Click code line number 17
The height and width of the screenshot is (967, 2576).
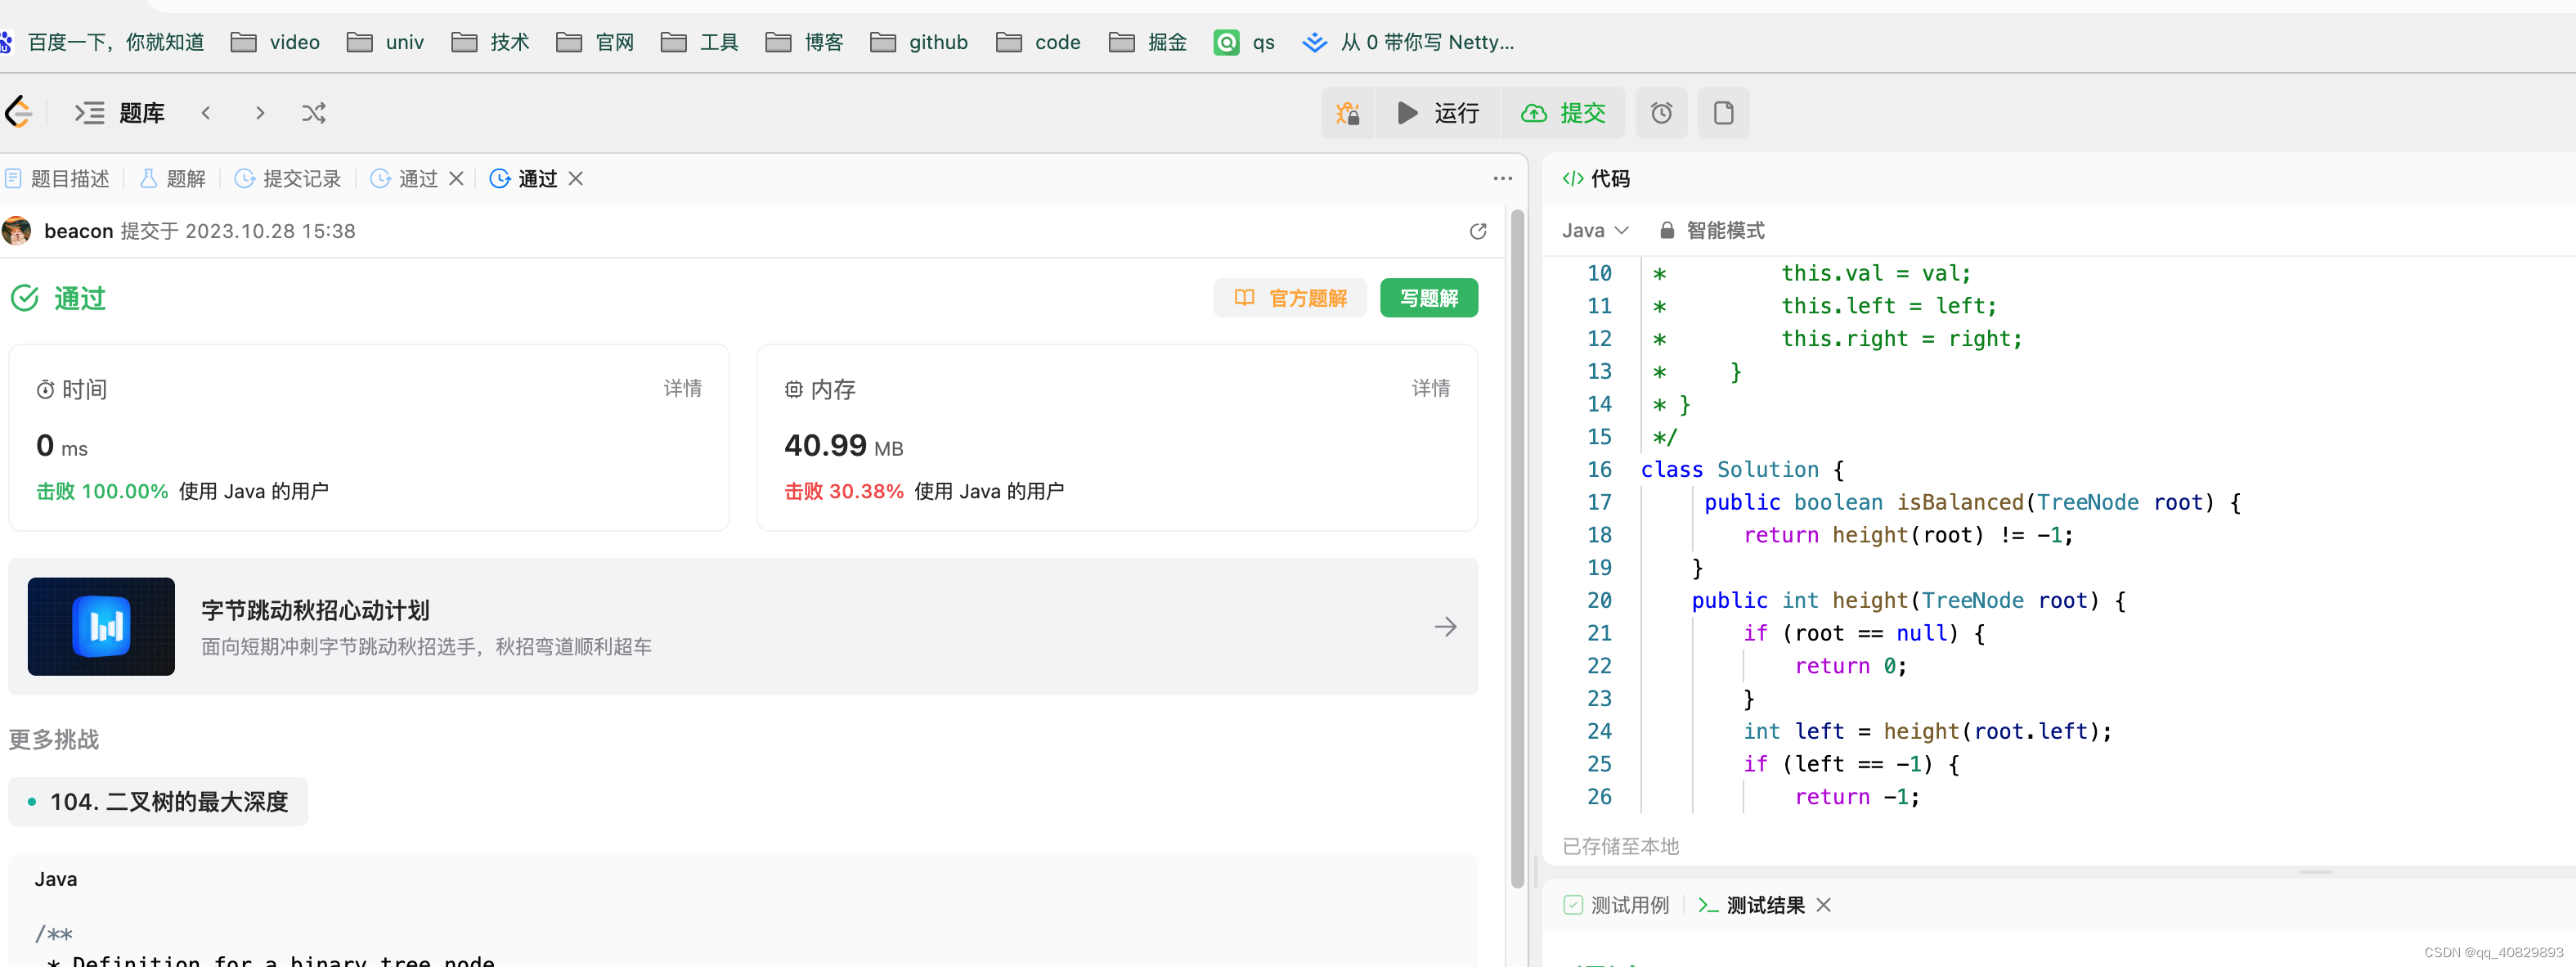point(1599,502)
